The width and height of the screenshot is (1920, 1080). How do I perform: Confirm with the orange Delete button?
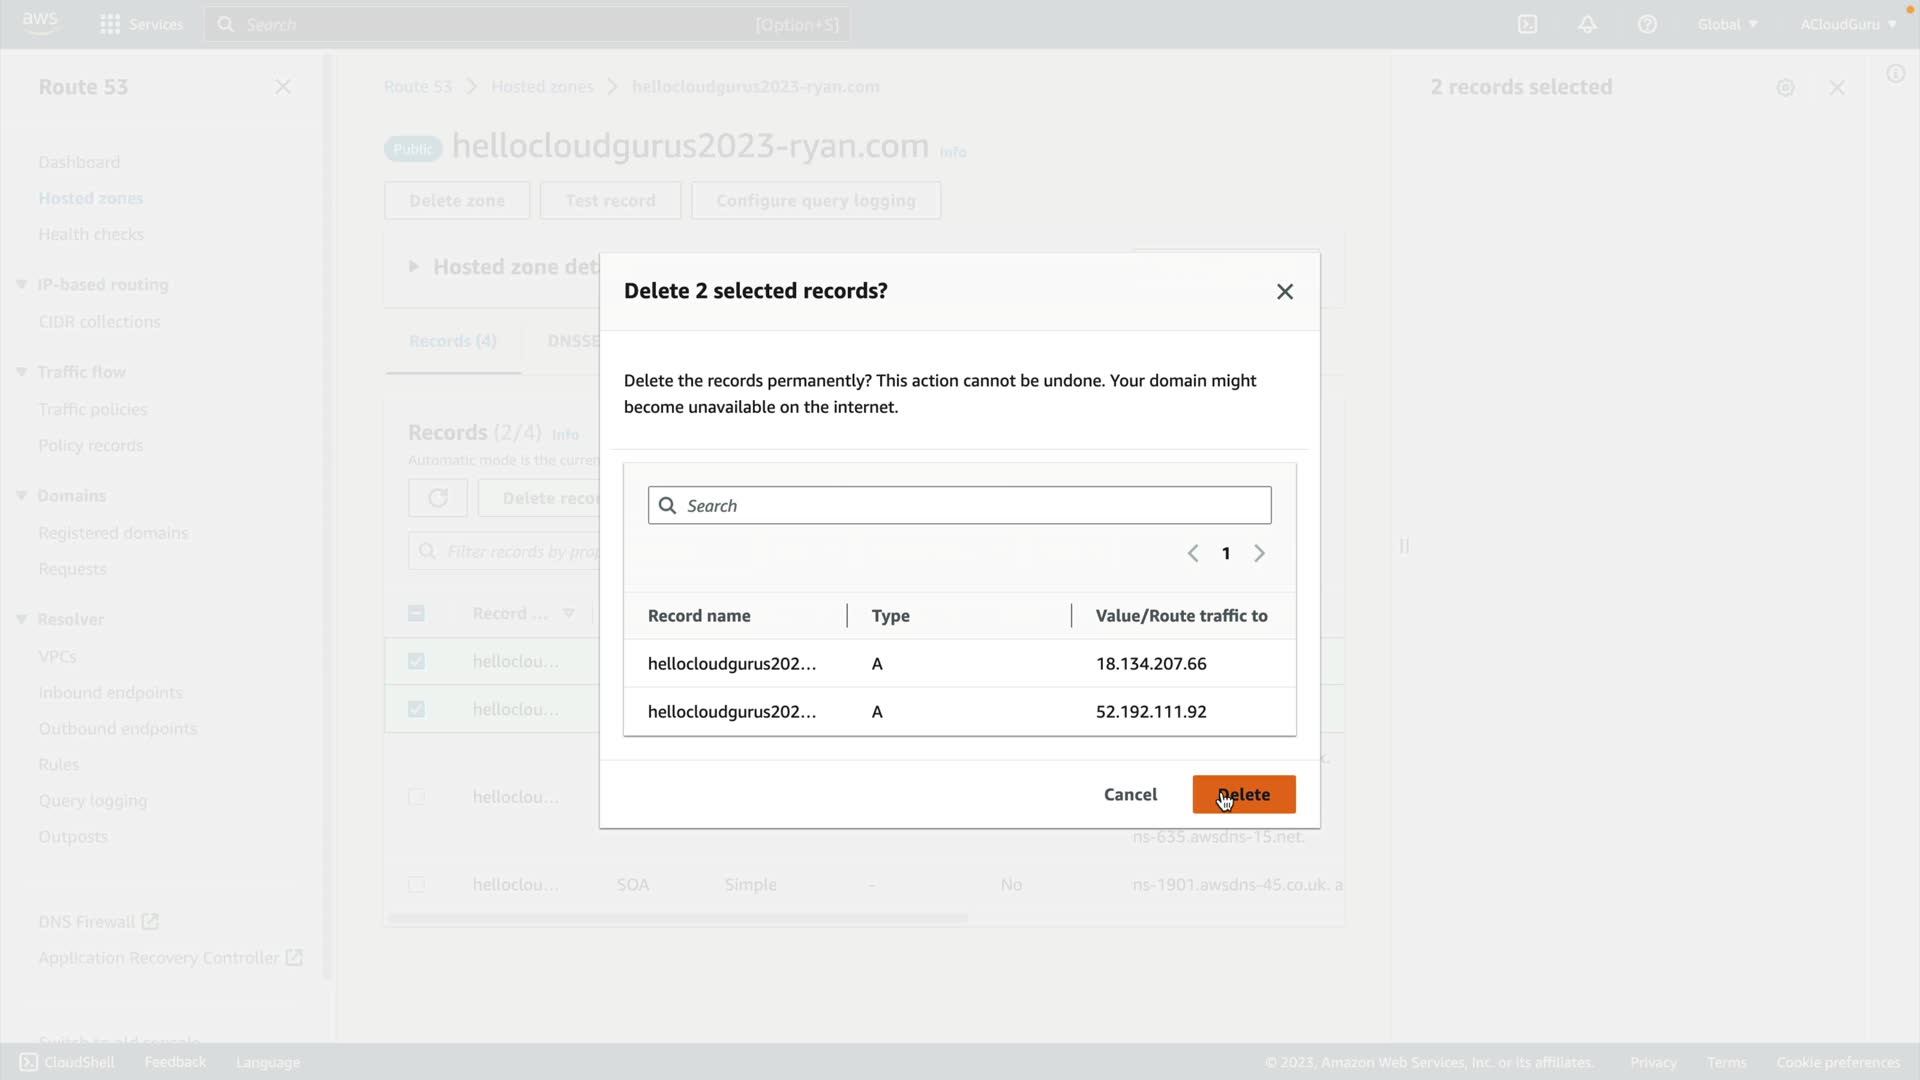1243,794
